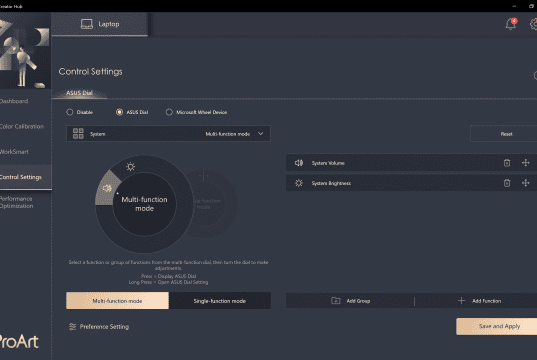Delete the System Brightness function

pyautogui.click(x=507, y=183)
